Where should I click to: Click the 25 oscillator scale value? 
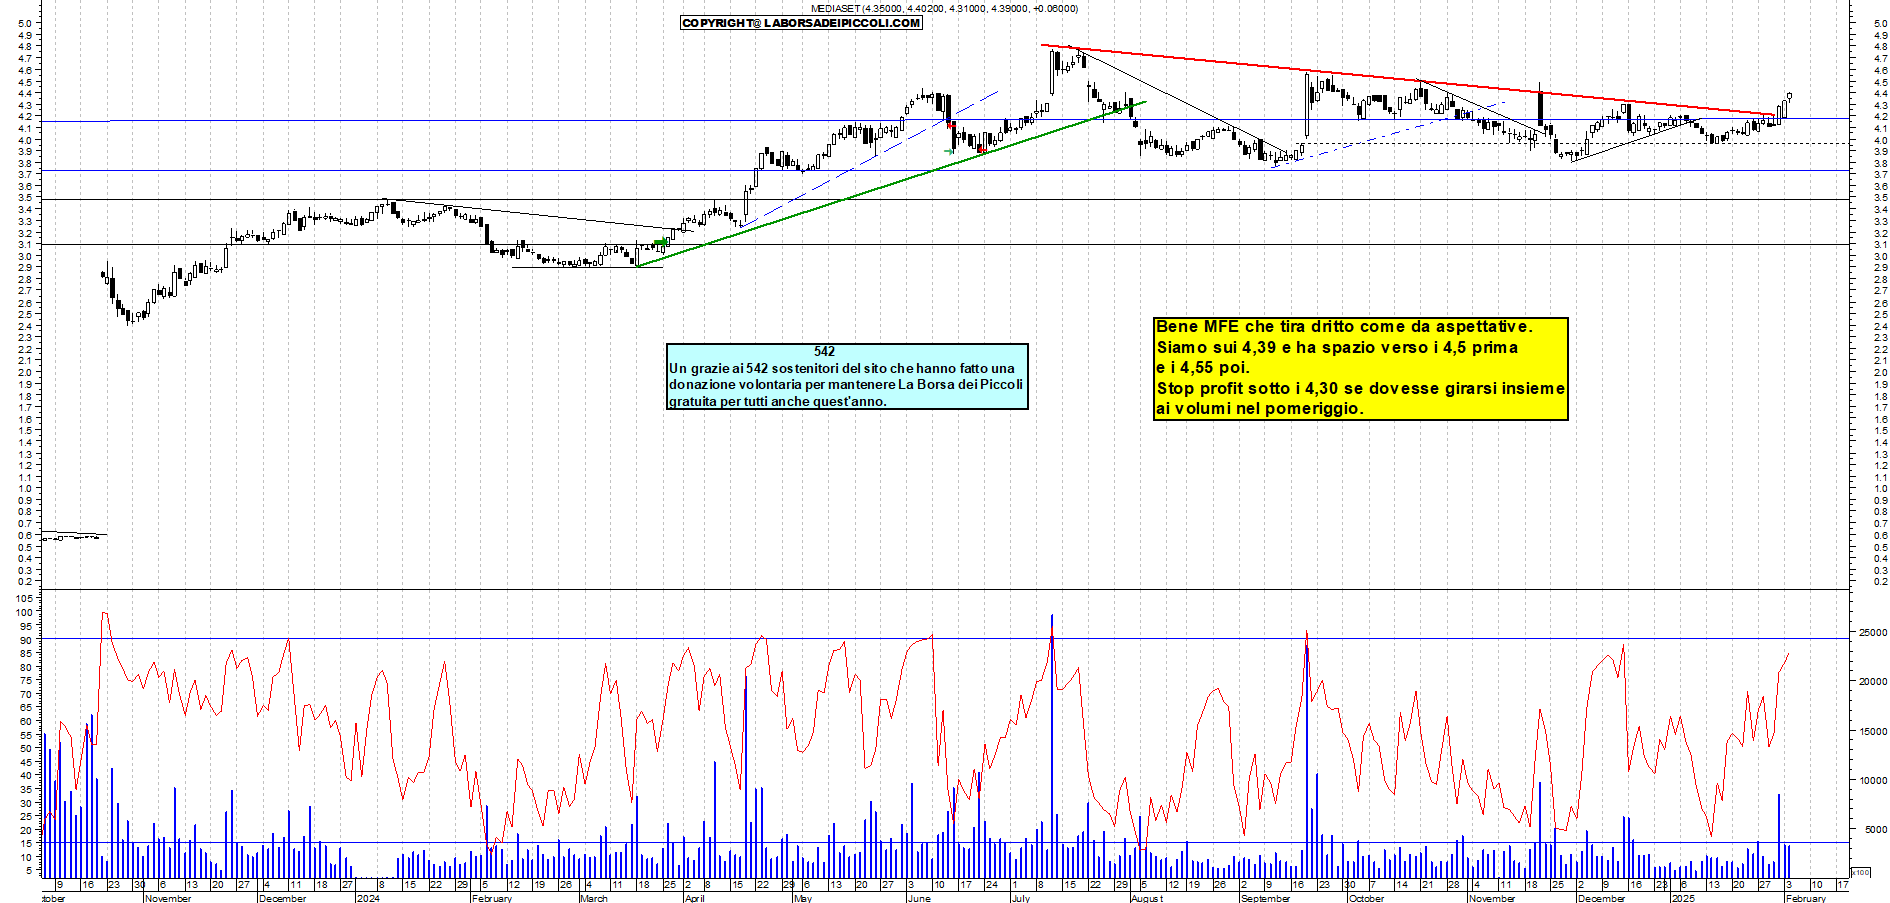click(26, 816)
